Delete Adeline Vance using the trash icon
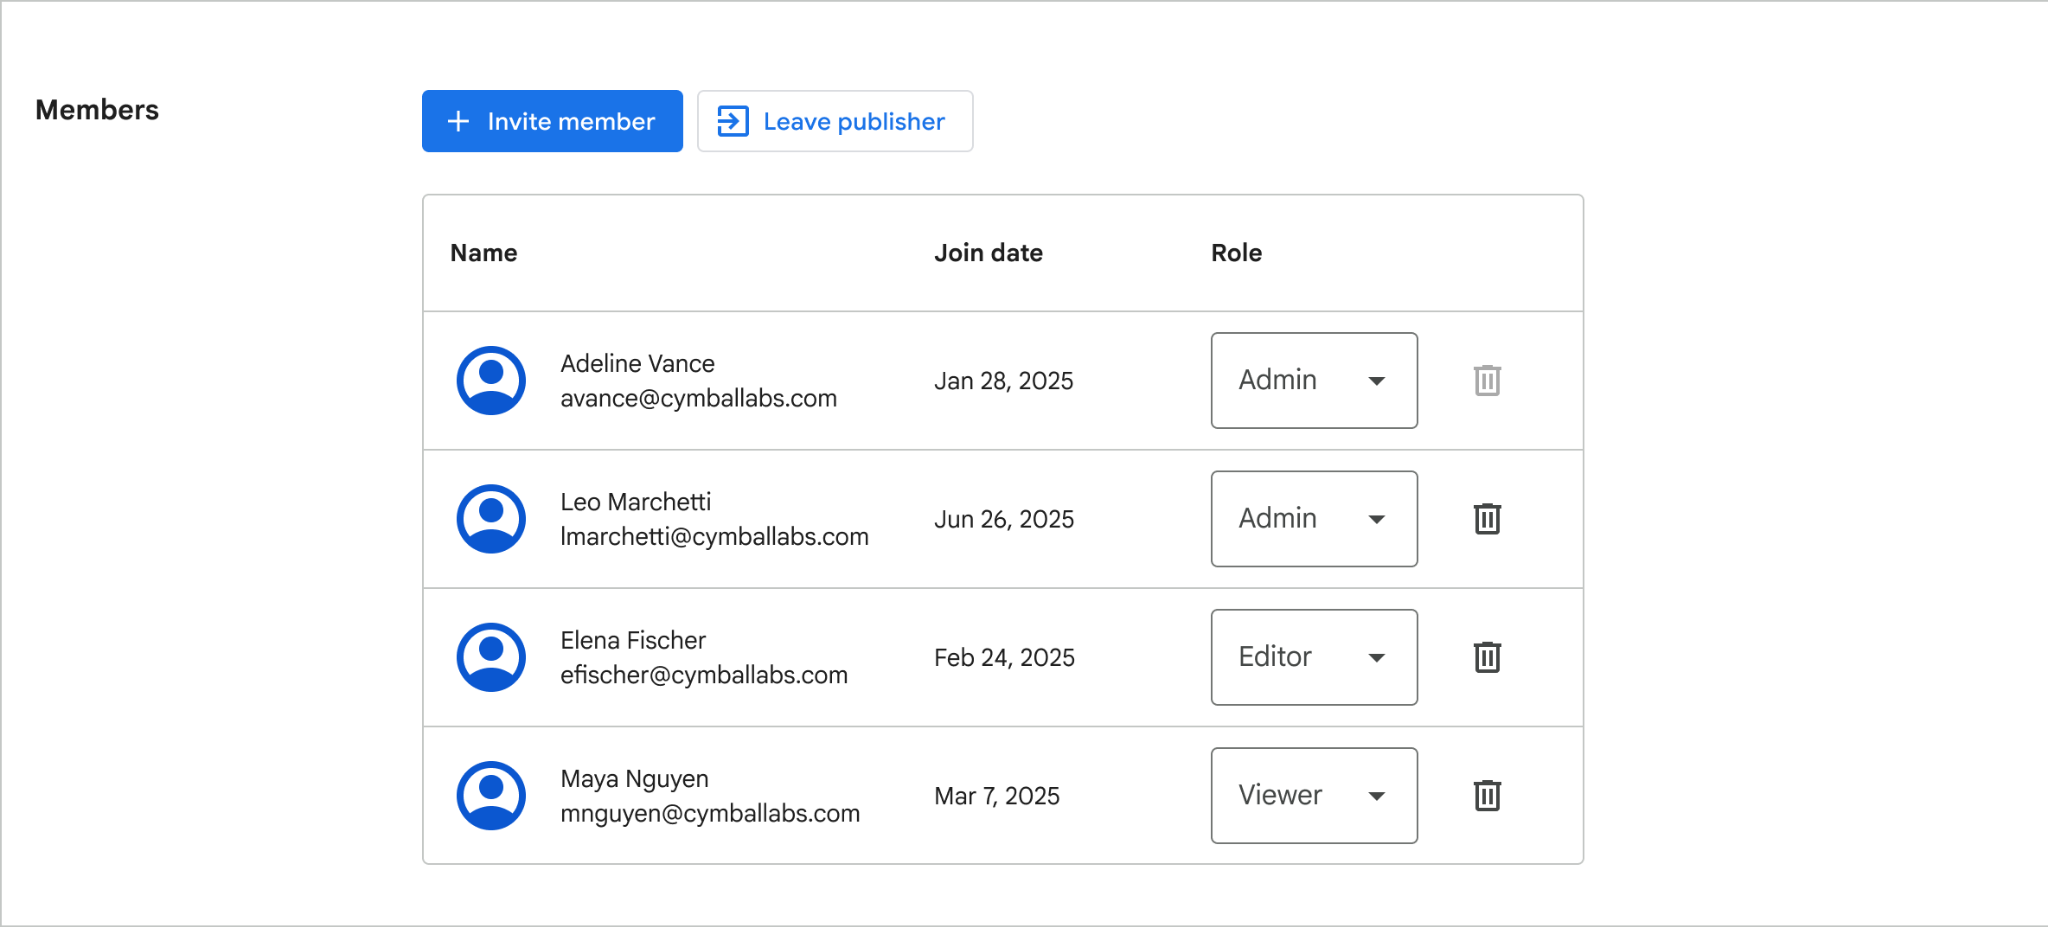This screenshot has width=2048, height=927. tap(1487, 380)
